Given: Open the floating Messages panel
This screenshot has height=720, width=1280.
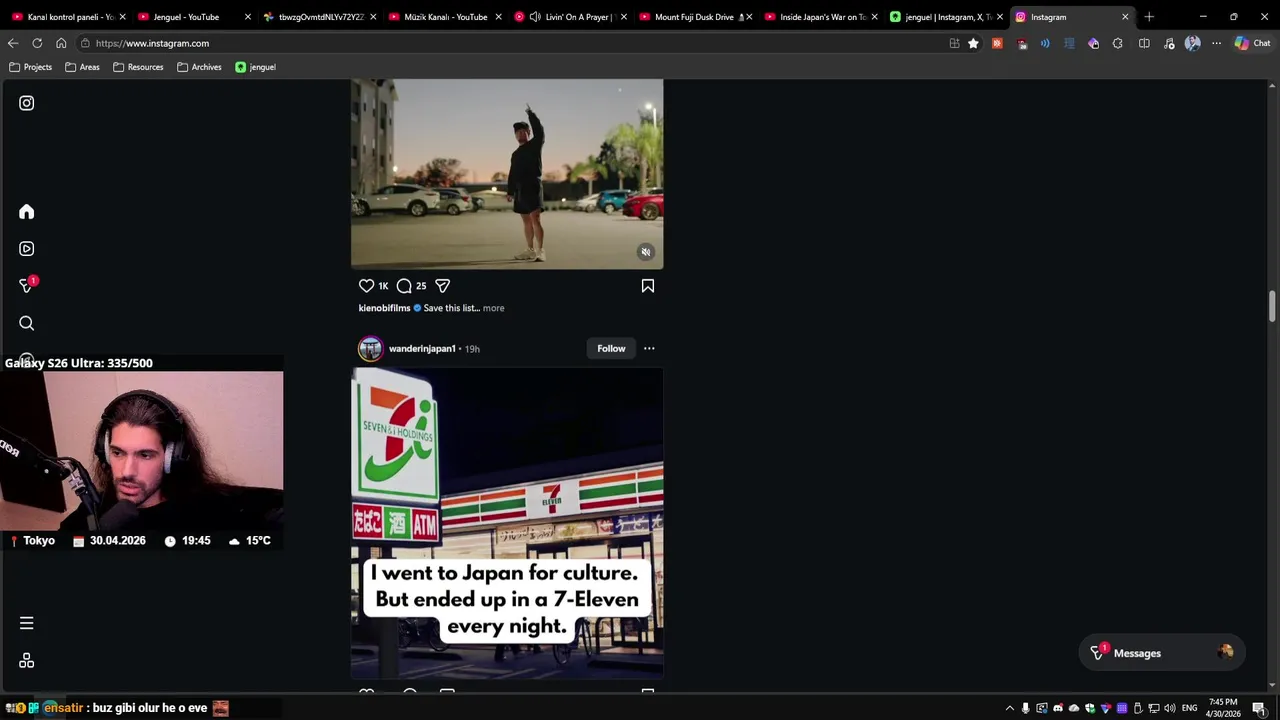Looking at the screenshot, I should click(x=1160, y=653).
